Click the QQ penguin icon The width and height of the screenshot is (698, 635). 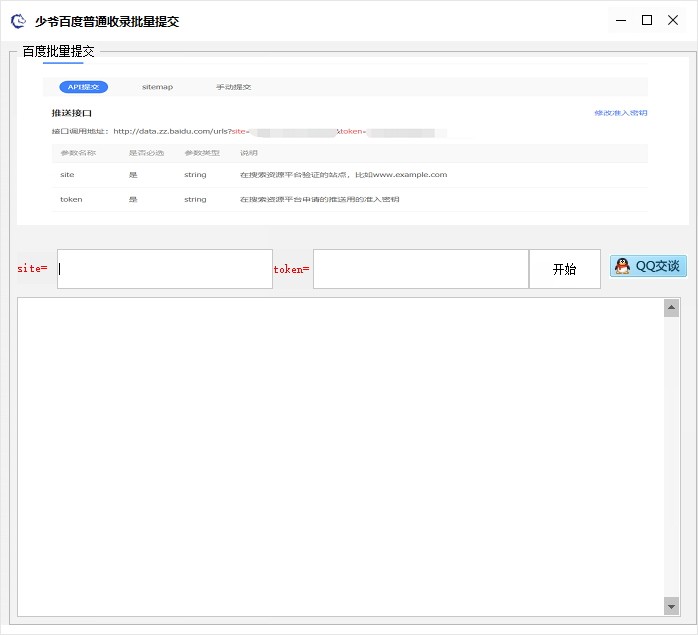(x=622, y=266)
